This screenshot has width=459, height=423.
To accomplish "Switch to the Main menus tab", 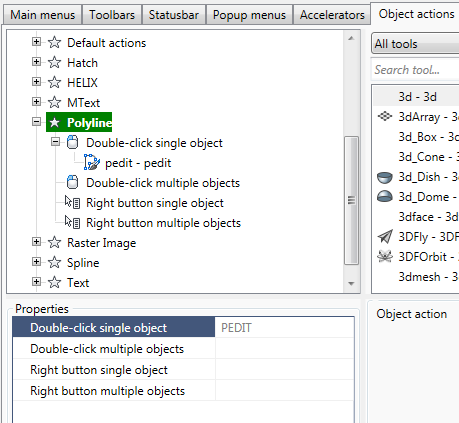I will pos(43,15).
